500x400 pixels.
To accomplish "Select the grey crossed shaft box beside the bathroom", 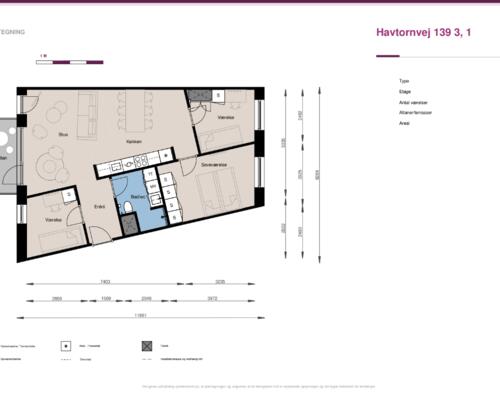I will (129, 224).
